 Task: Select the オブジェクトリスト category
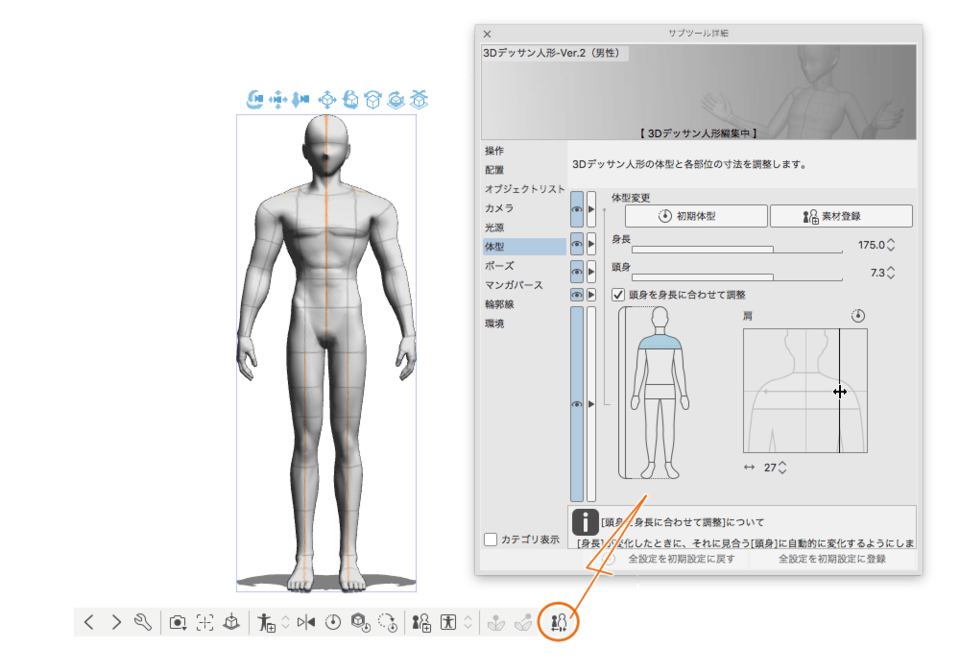pyautogui.click(x=525, y=189)
